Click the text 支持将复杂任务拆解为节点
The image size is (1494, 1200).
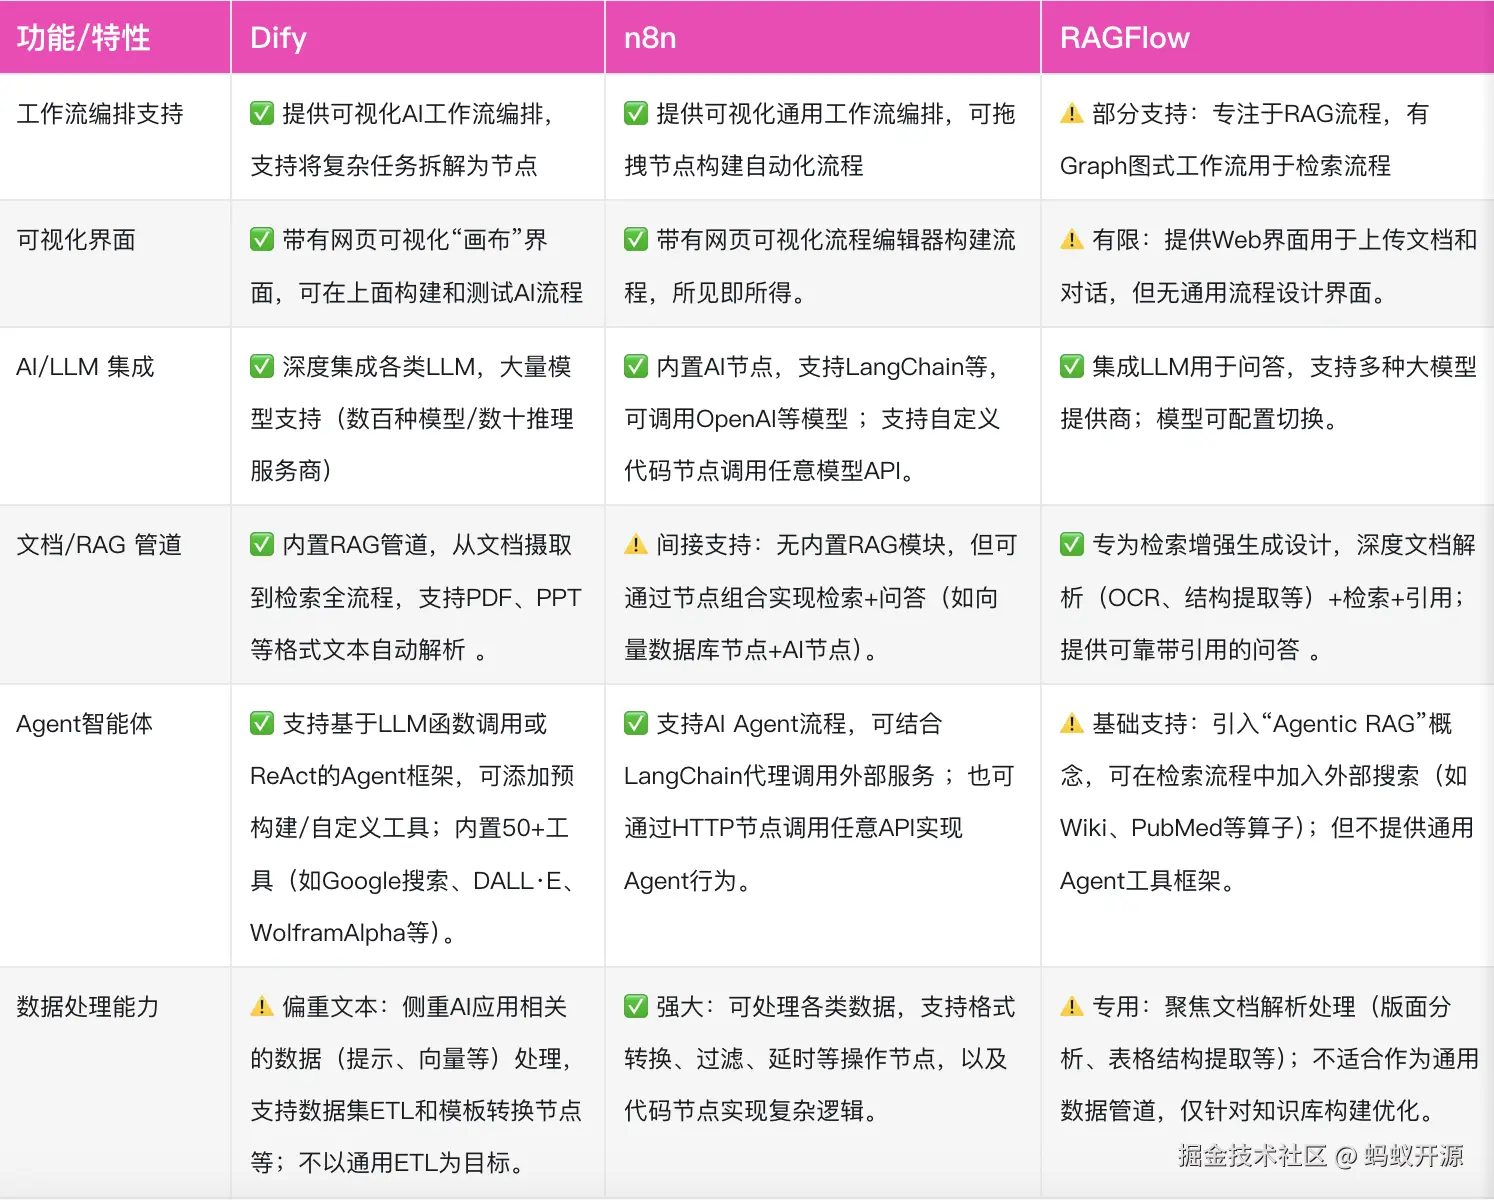pyautogui.click(x=394, y=166)
